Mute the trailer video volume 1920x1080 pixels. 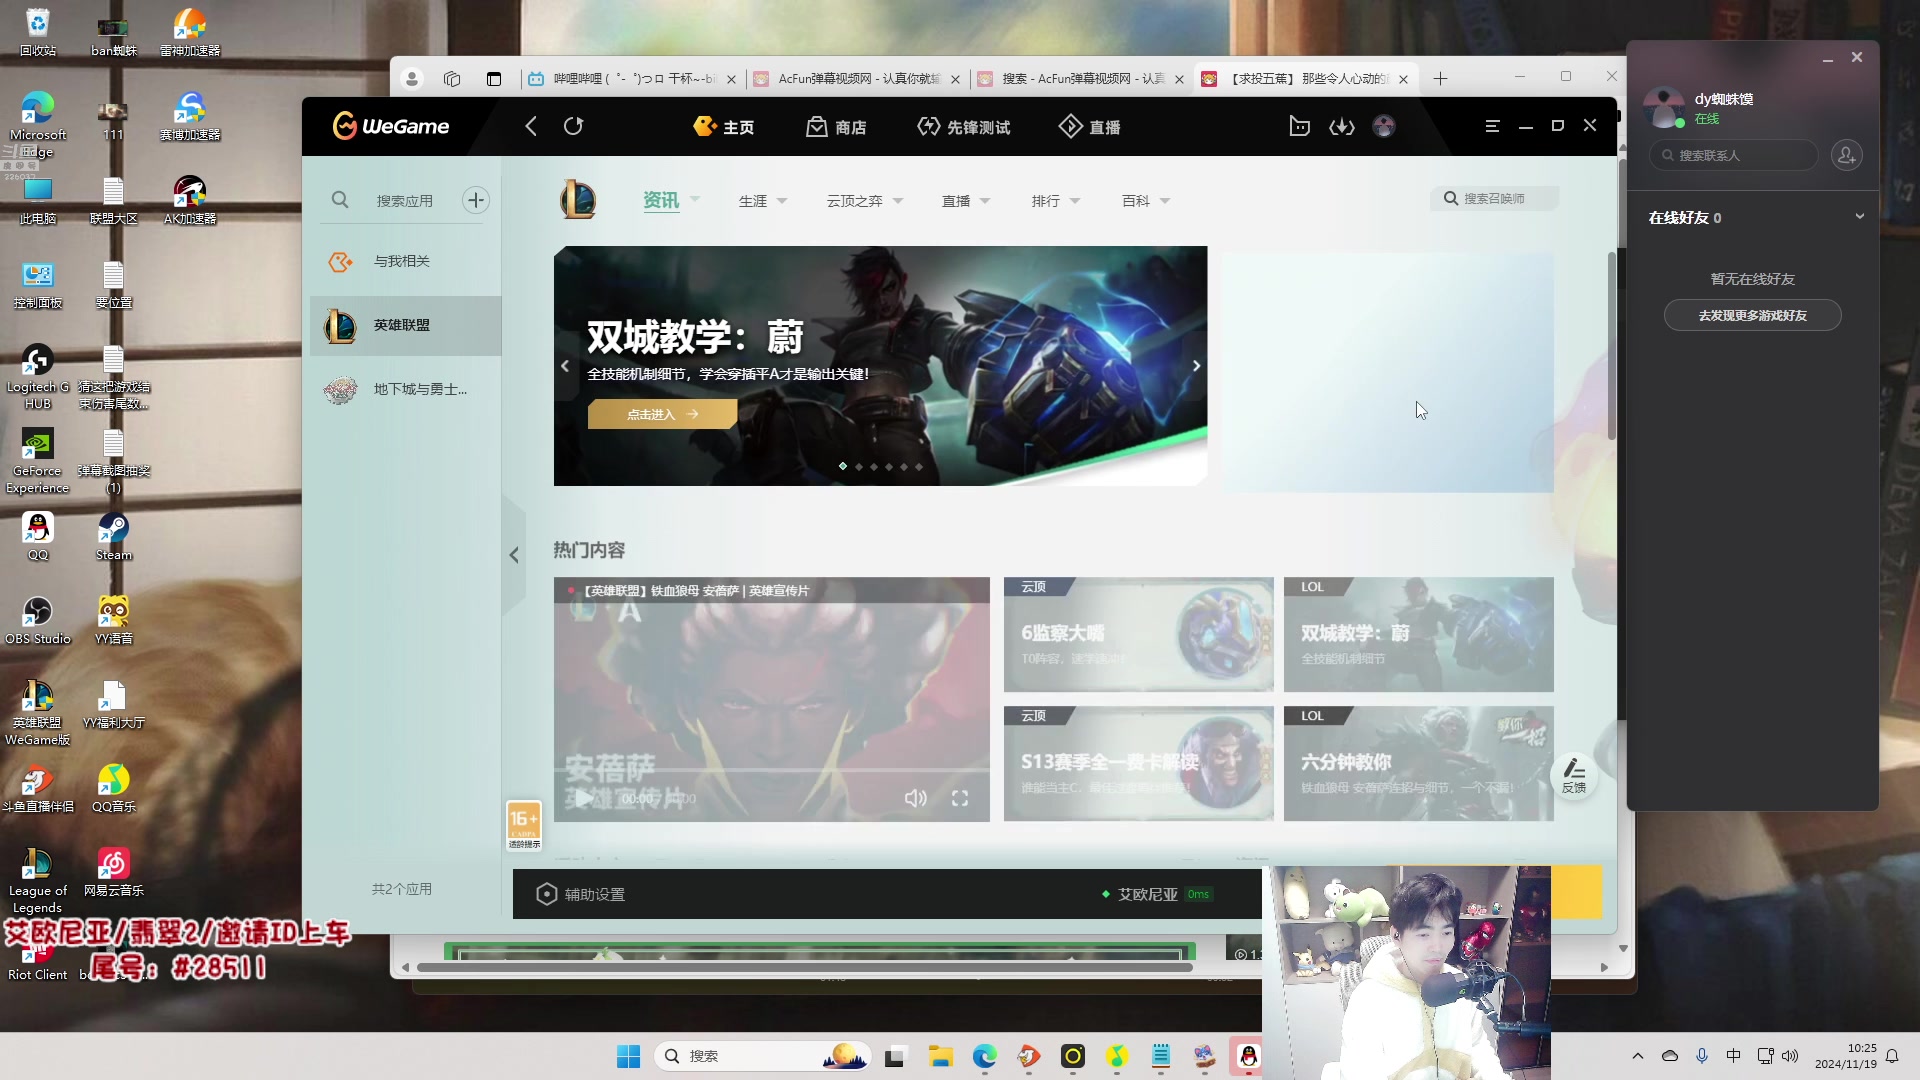pyautogui.click(x=915, y=798)
